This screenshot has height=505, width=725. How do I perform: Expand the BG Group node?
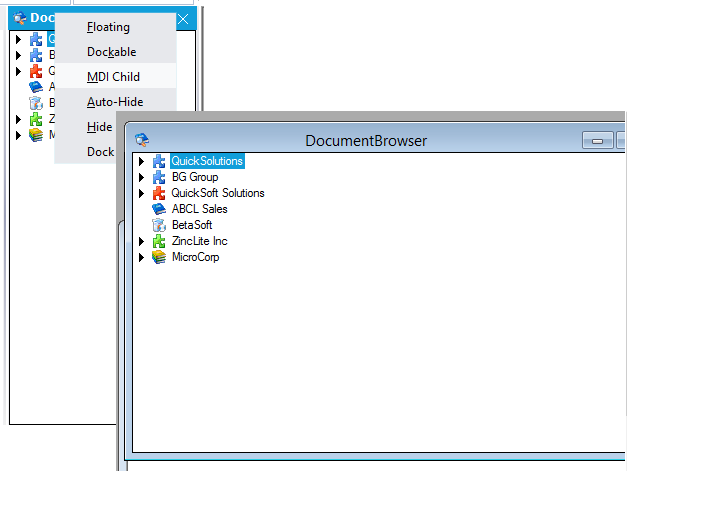(x=141, y=177)
